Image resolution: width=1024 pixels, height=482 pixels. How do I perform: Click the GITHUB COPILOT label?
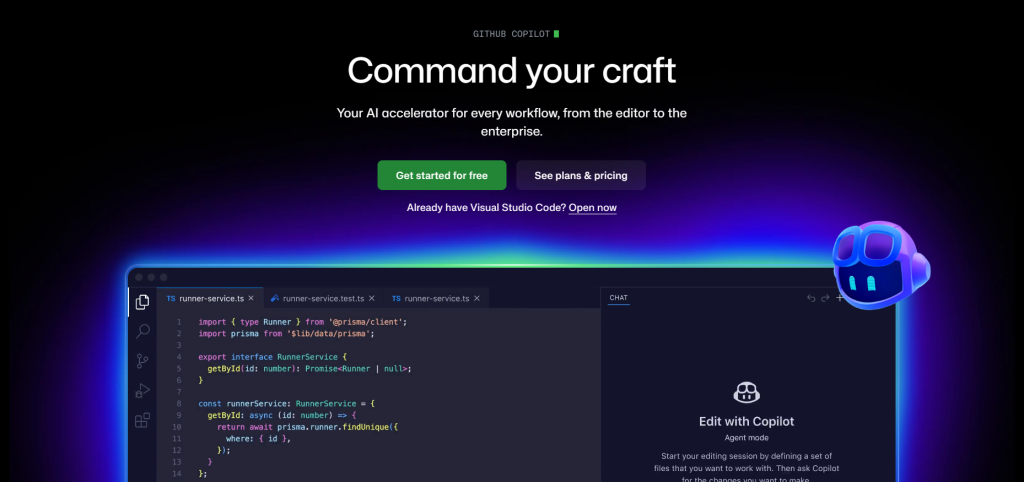coord(511,34)
